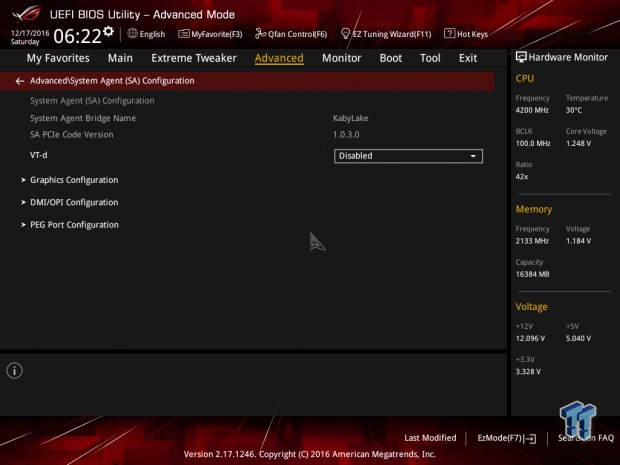The image size is (620, 465).
Task: Click Capacity 16384 MB value
Action: 532,274
